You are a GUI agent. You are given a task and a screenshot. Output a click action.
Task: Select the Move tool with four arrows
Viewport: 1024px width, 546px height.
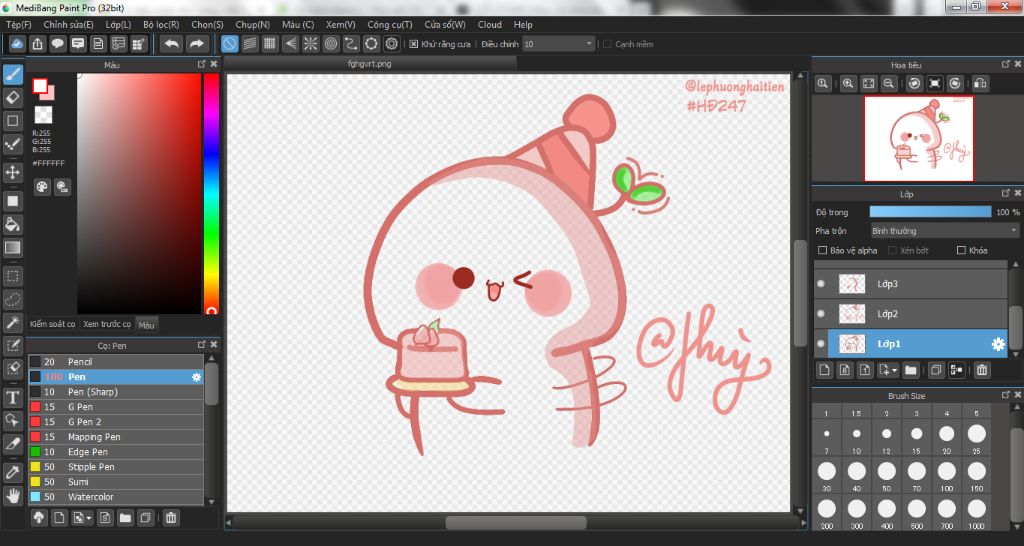click(x=12, y=172)
